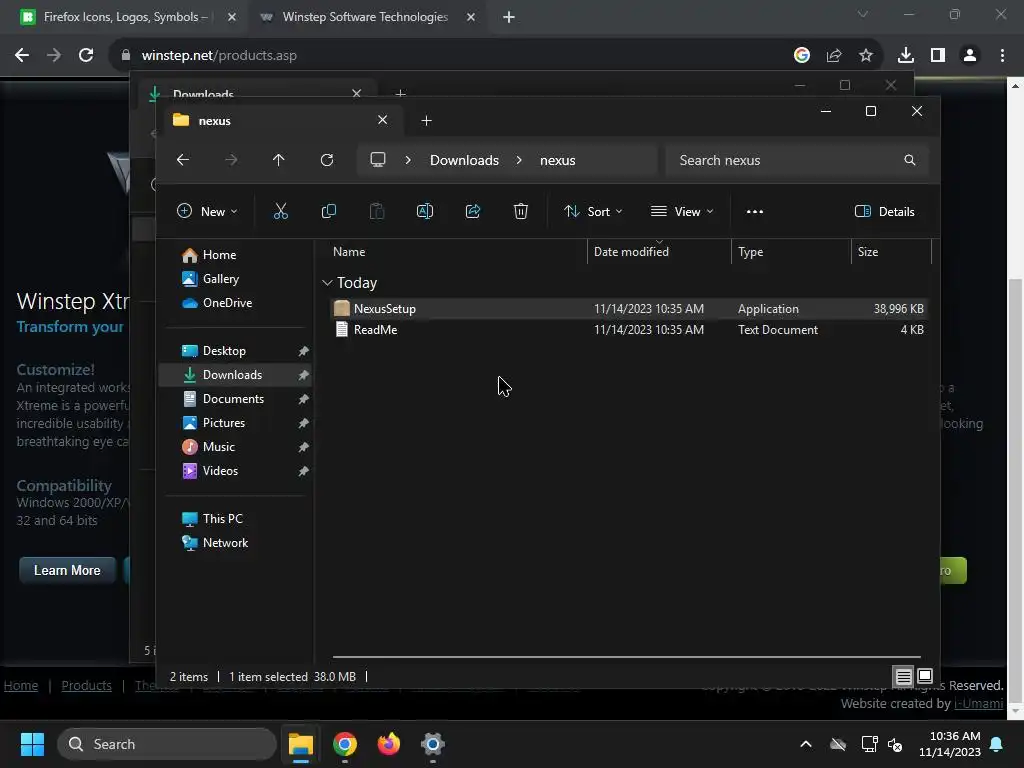The image size is (1024, 768).
Task: Open Windows Start menu
Action: click(32, 744)
